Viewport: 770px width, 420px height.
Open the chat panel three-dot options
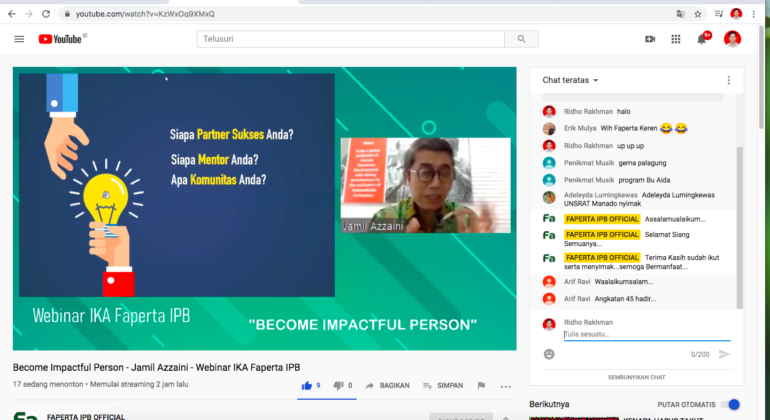click(x=729, y=80)
